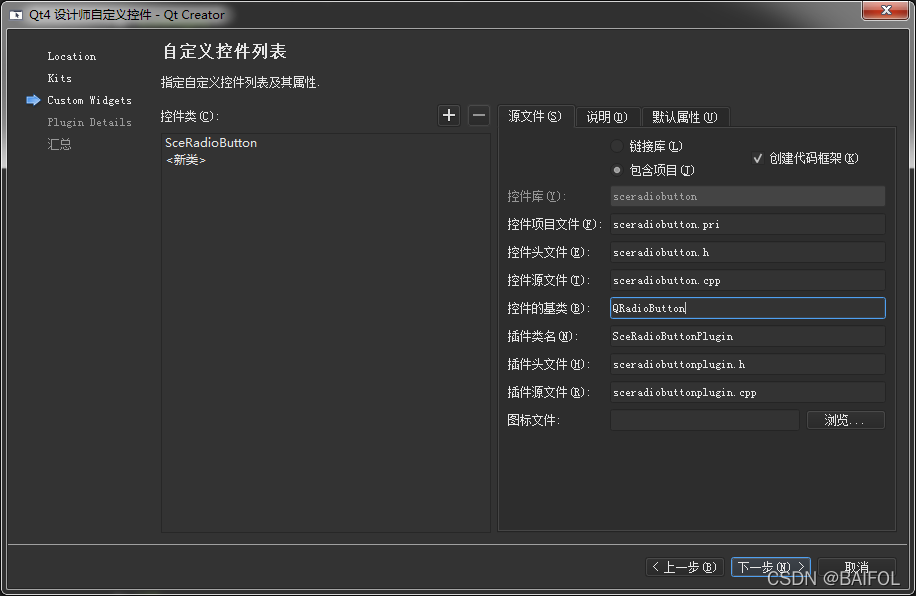Screen dimensions: 916x596
Task: Click the Location wizard step
Action: pos(71,56)
